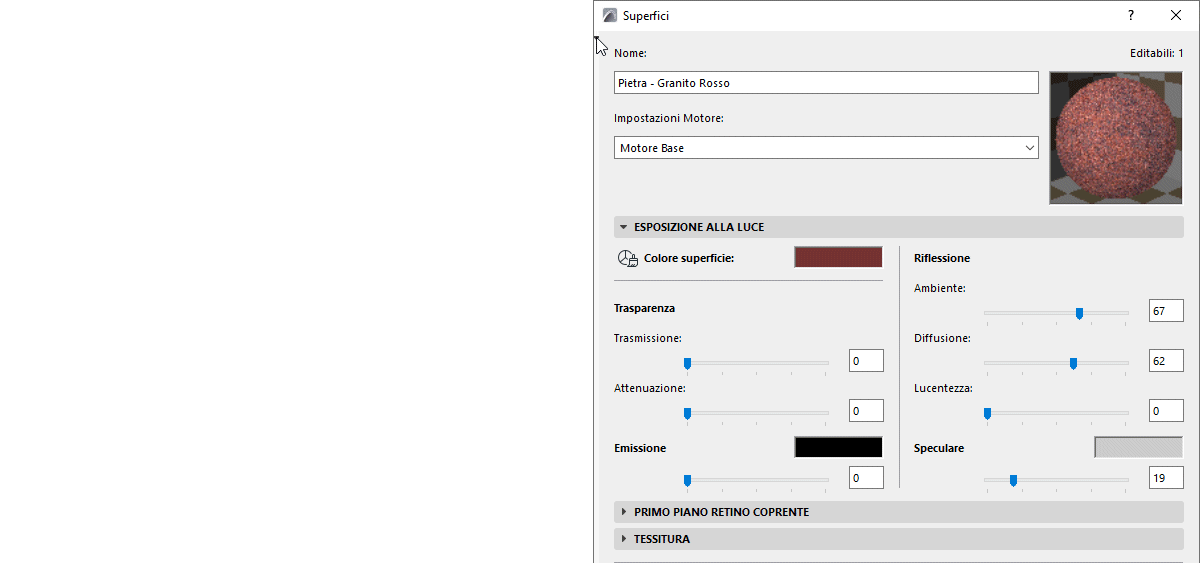Close the Superfici dialog
This screenshot has width=1200, height=563.
pos(1176,15)
